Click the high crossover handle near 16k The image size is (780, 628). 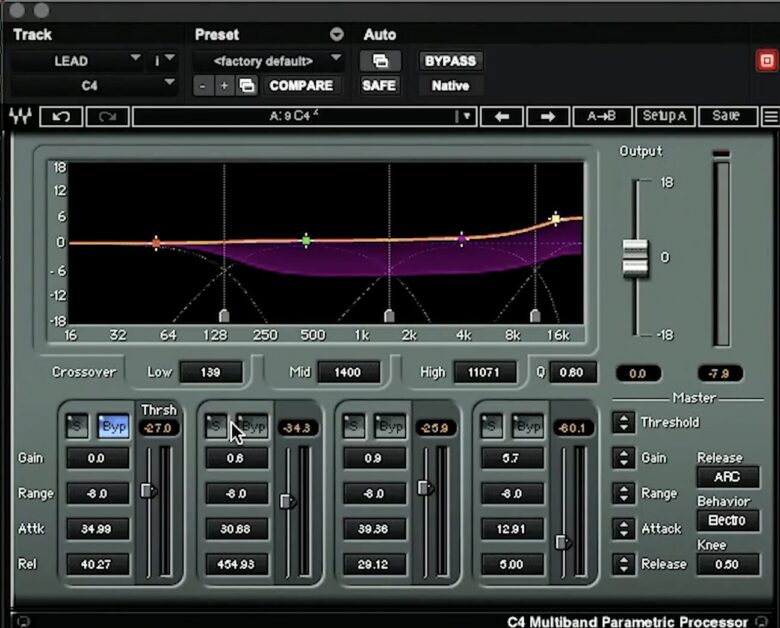tap(535, 315)
